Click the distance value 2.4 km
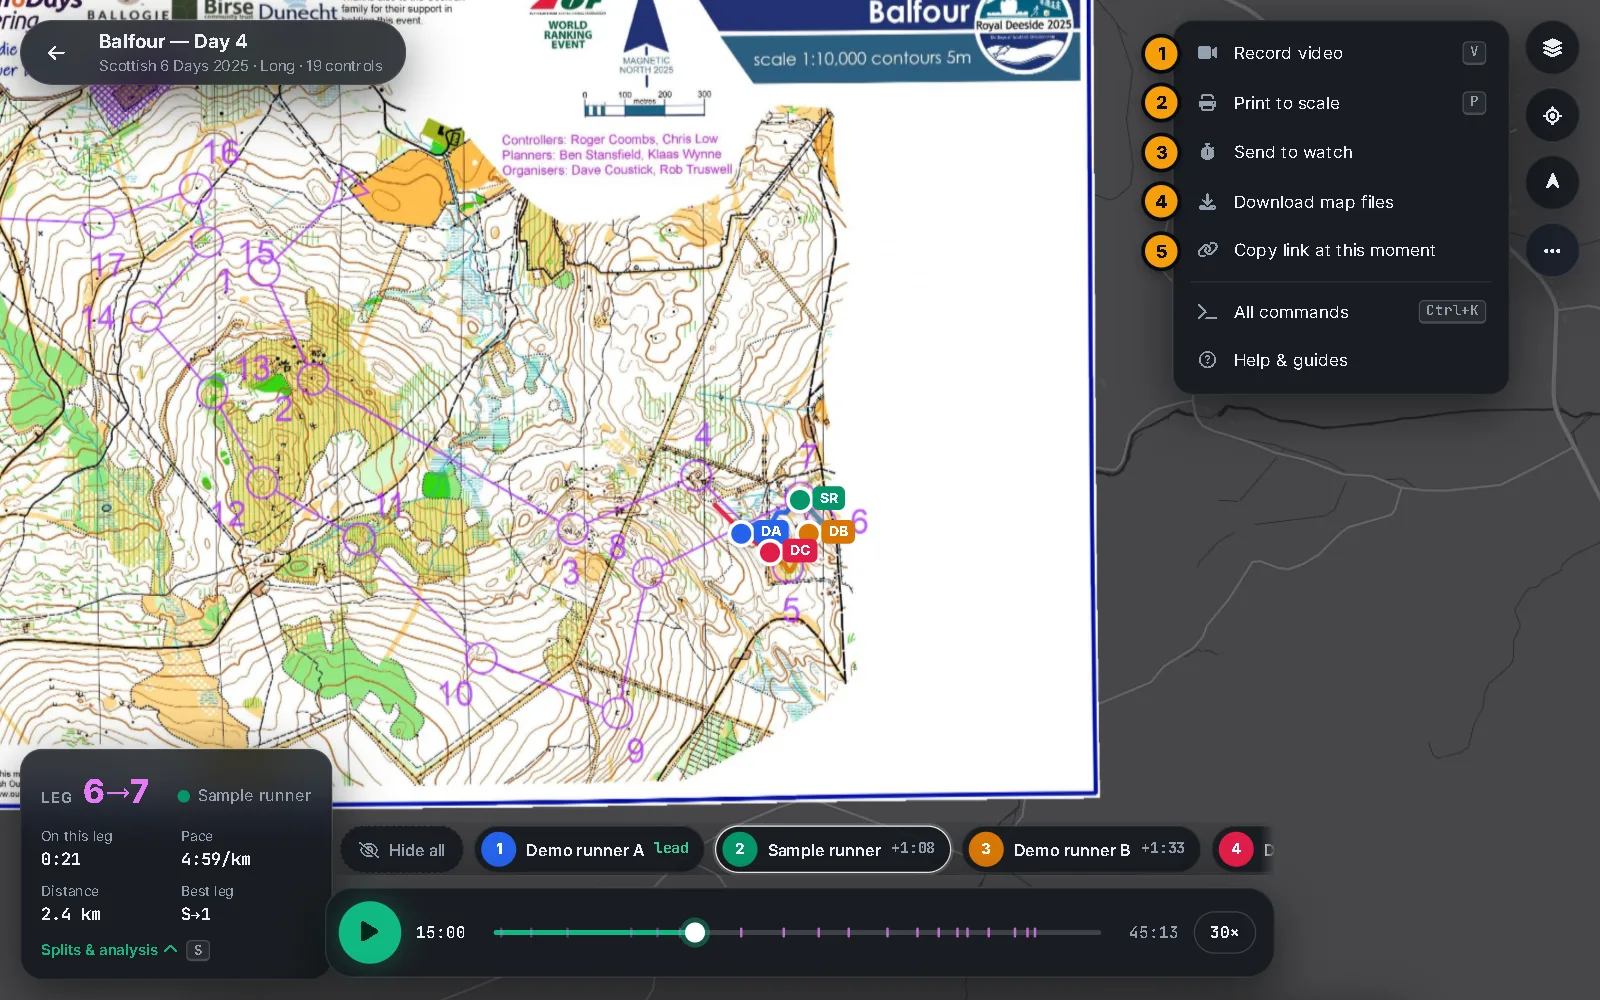 click(x=71, y=914)
